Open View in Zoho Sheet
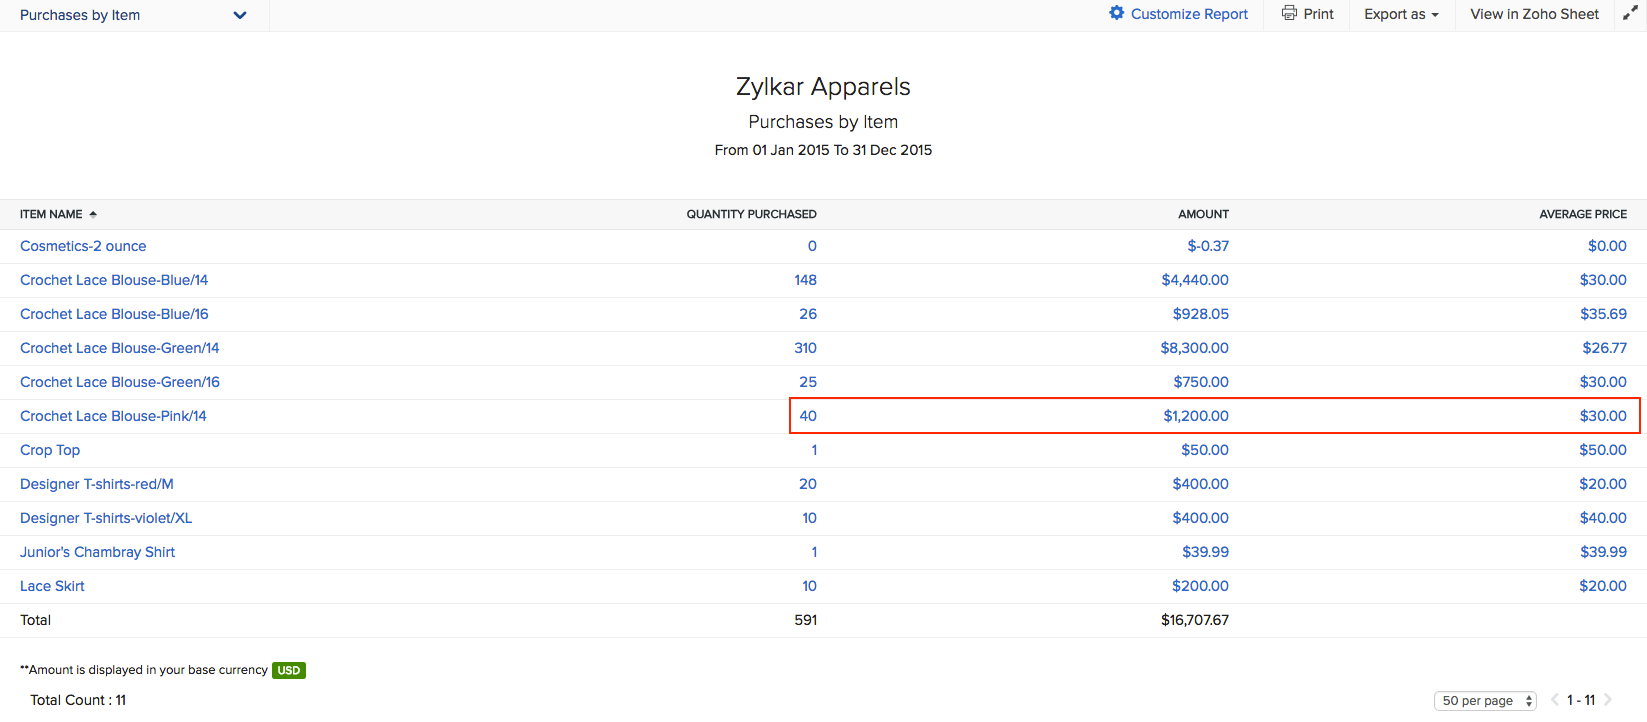This screenshot has height=722, width=1647. [1534, 14]
